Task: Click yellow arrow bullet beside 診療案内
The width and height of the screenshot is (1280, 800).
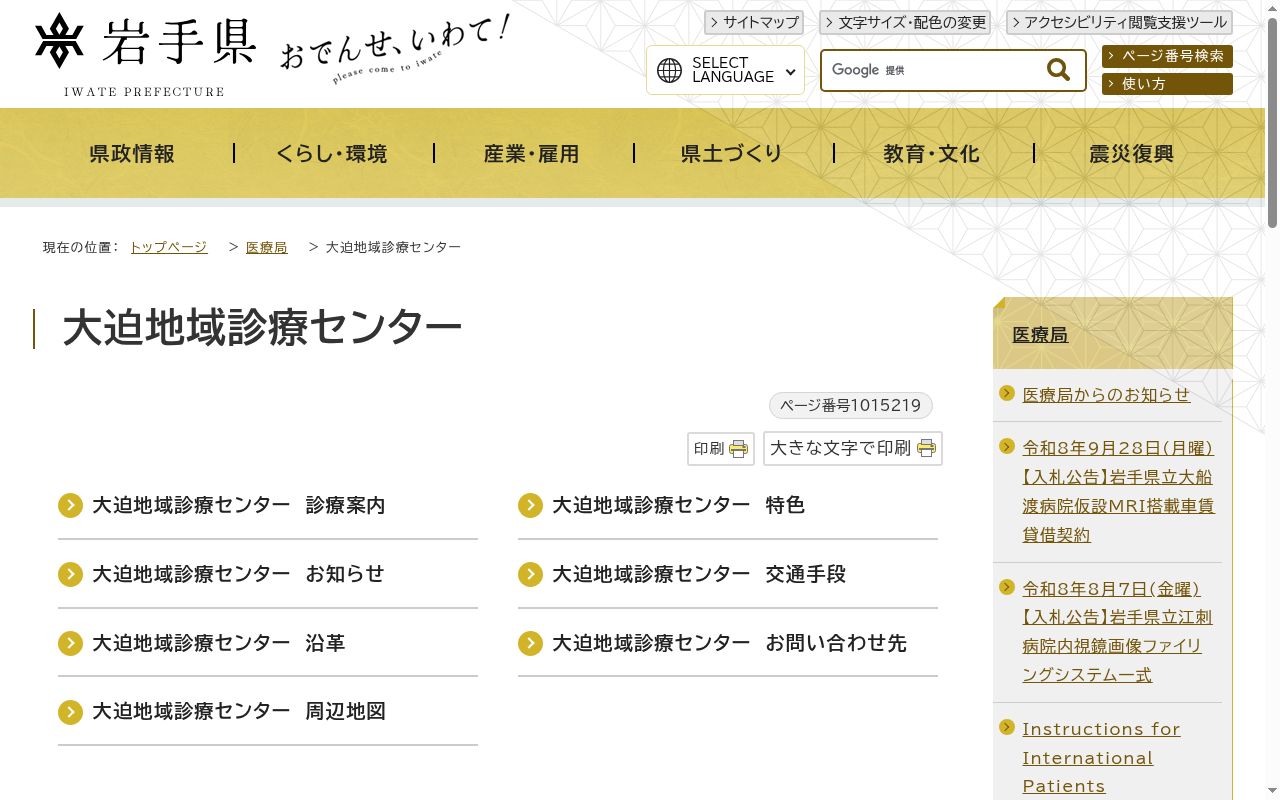Action: [70, 506]
